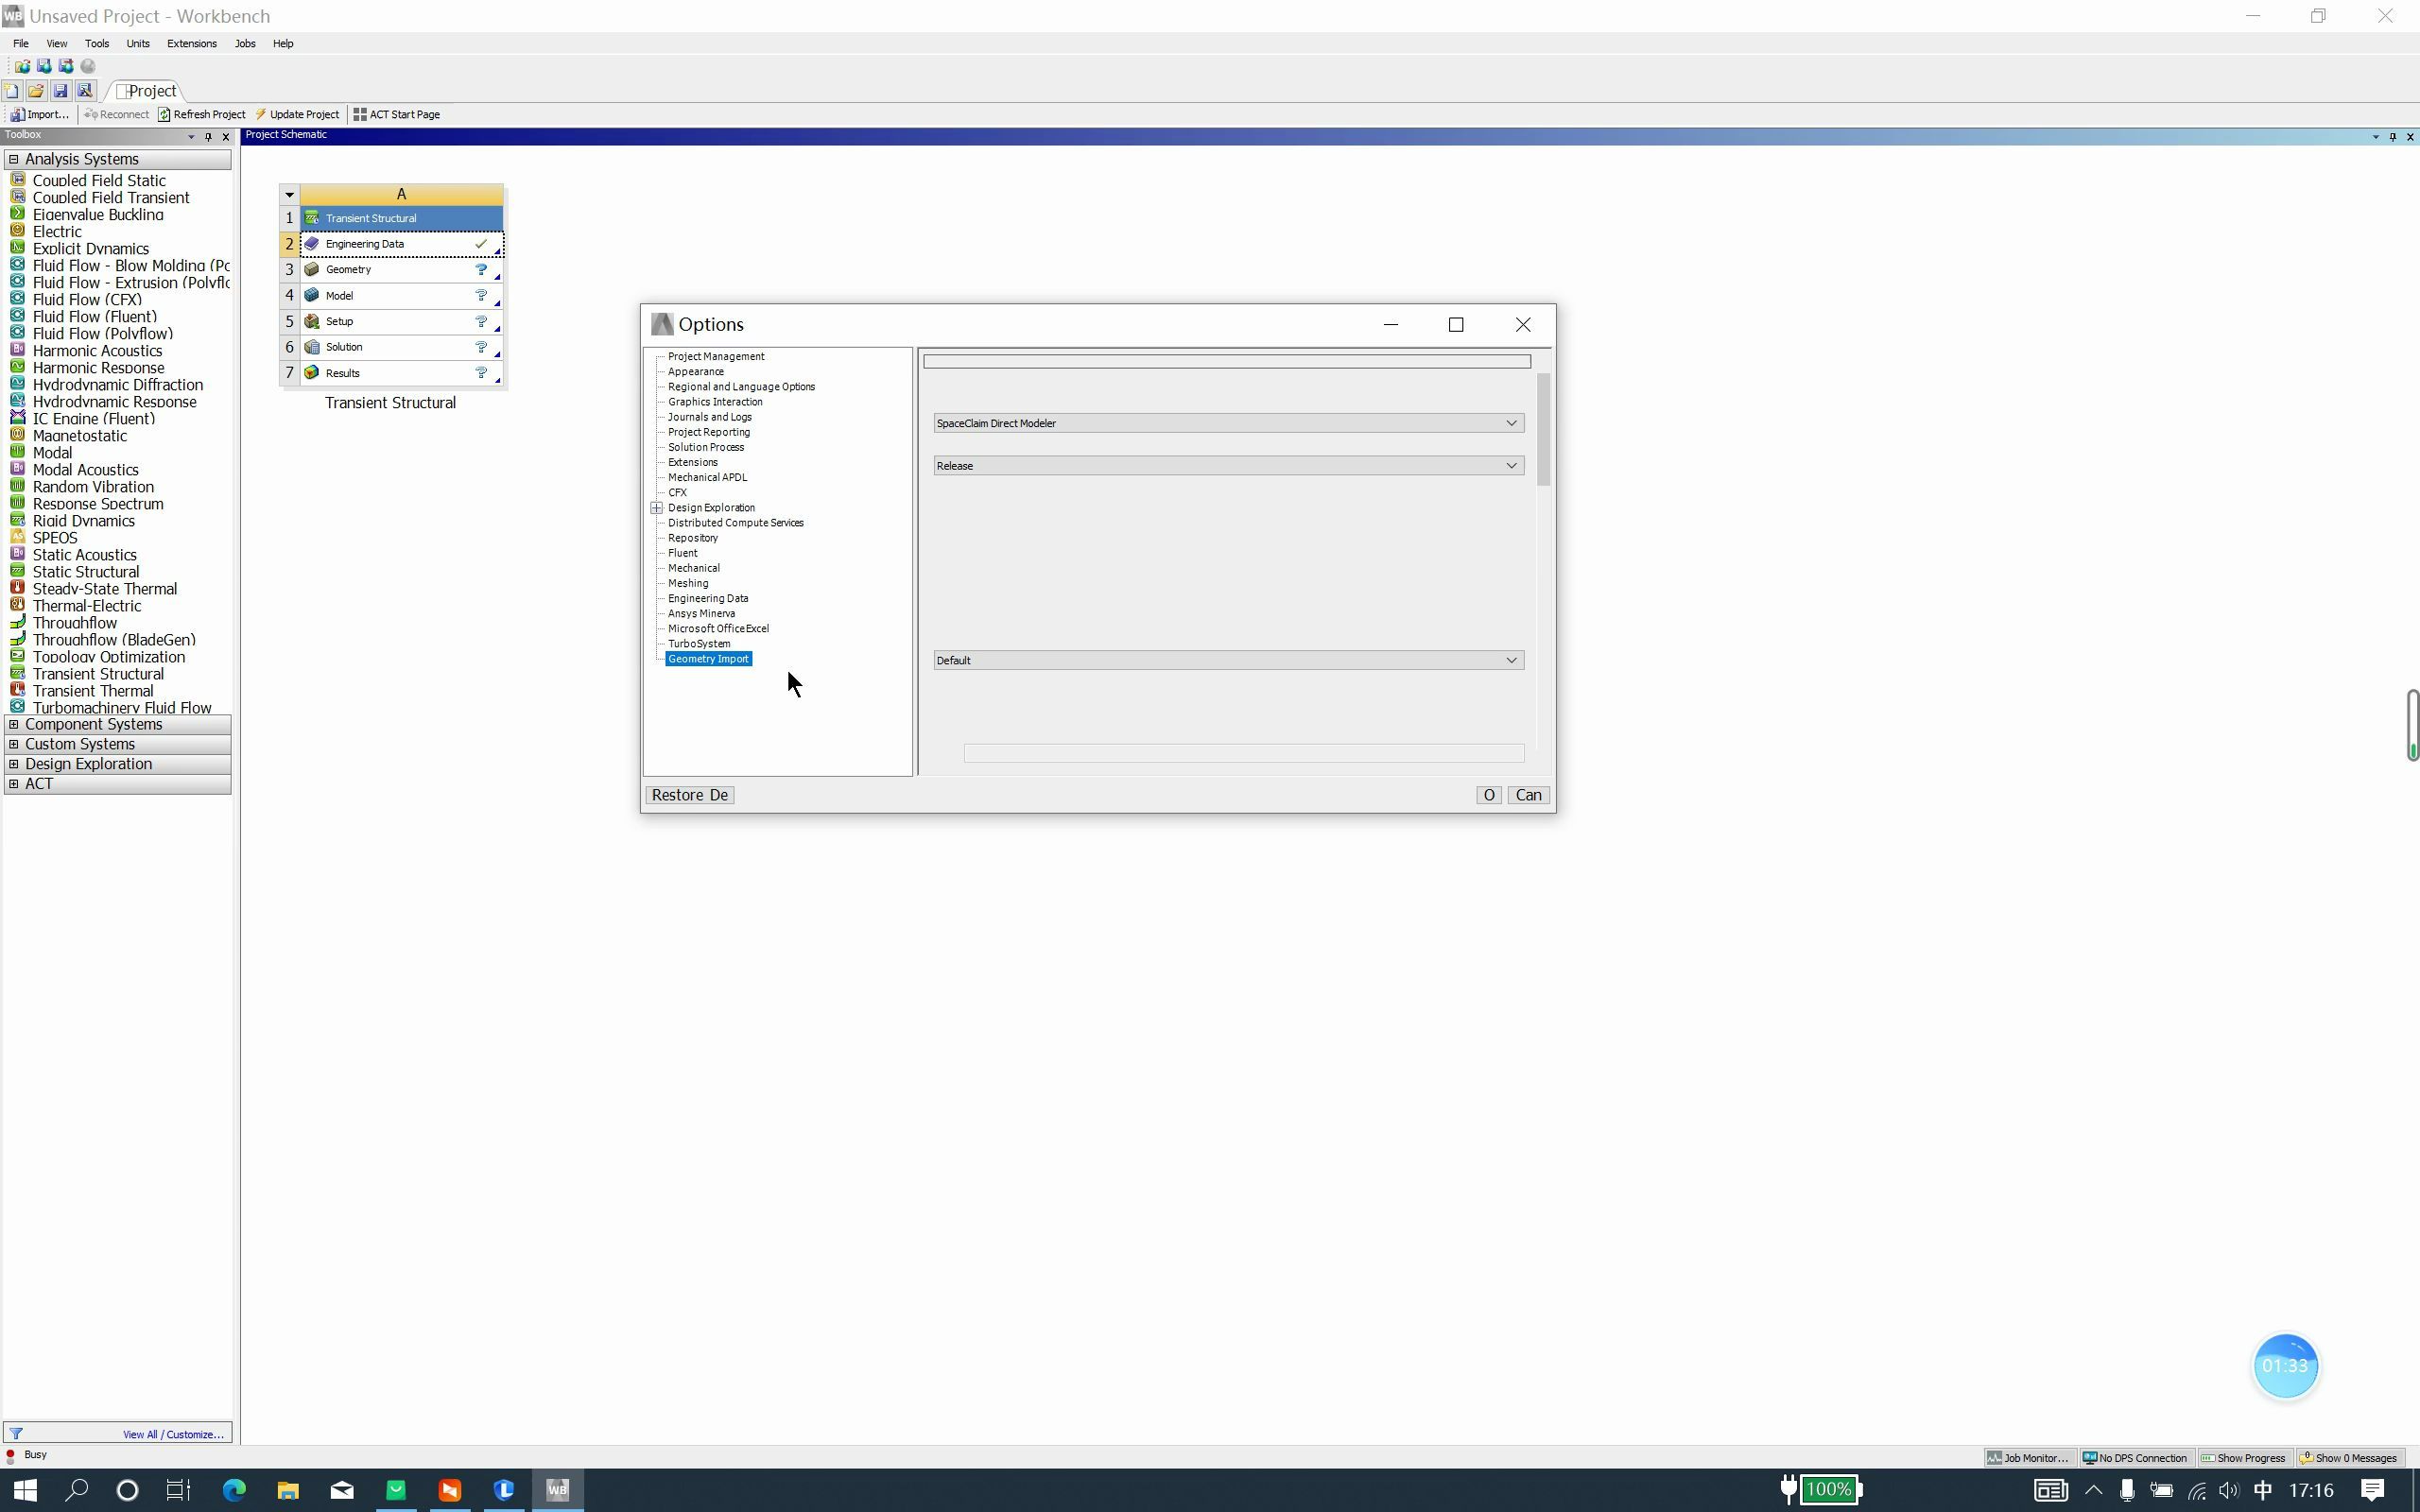Select the Fluid Flow (Fluent) system icon
The width and height of the screenshot is (2420, 1512).
coord(17,316)
